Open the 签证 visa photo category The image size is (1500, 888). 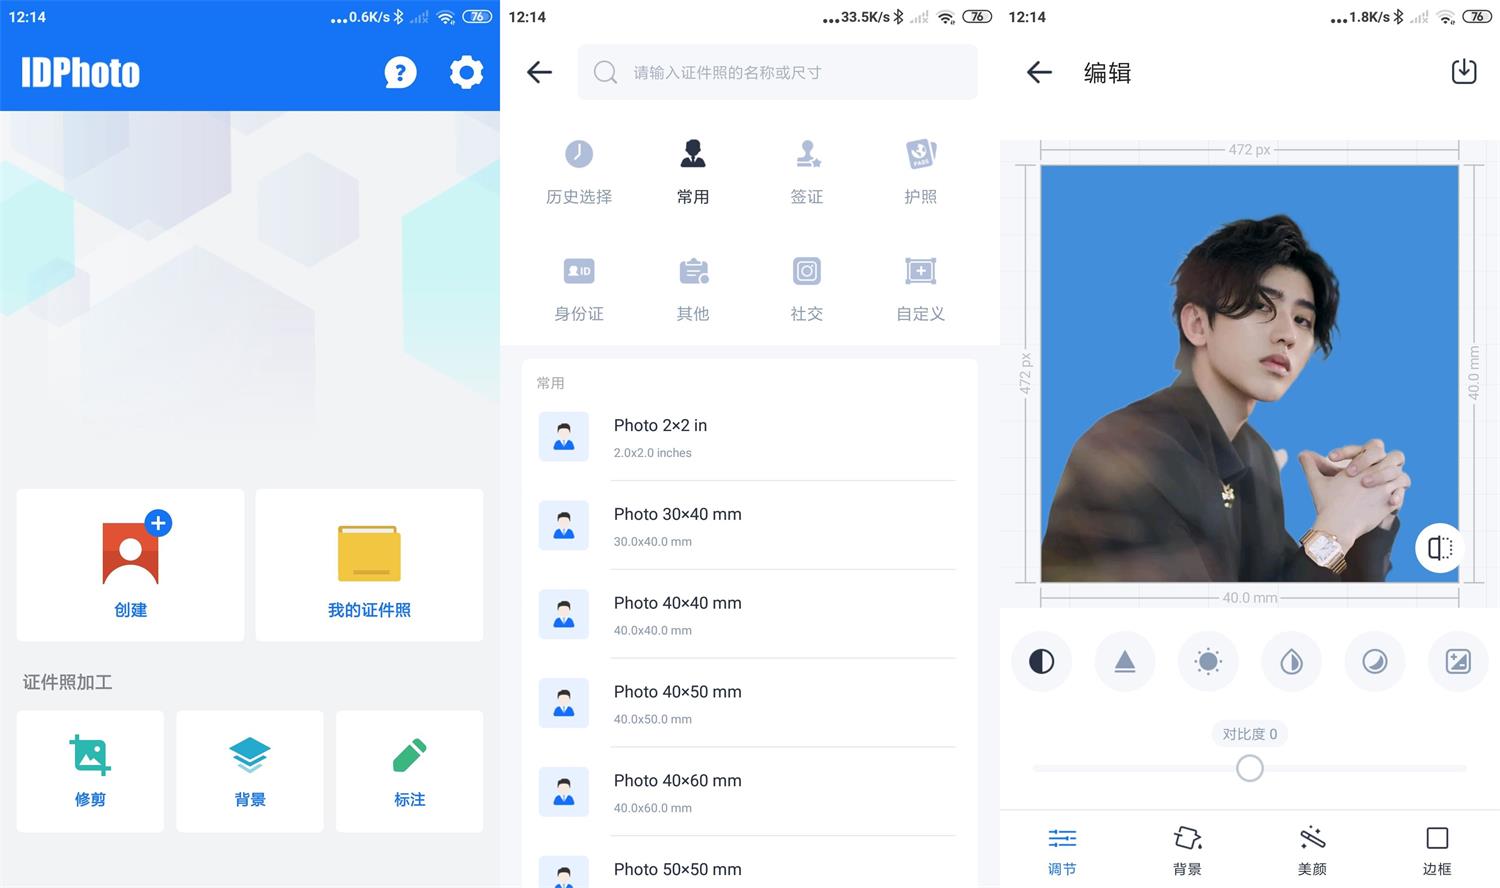tap(806, 170)
